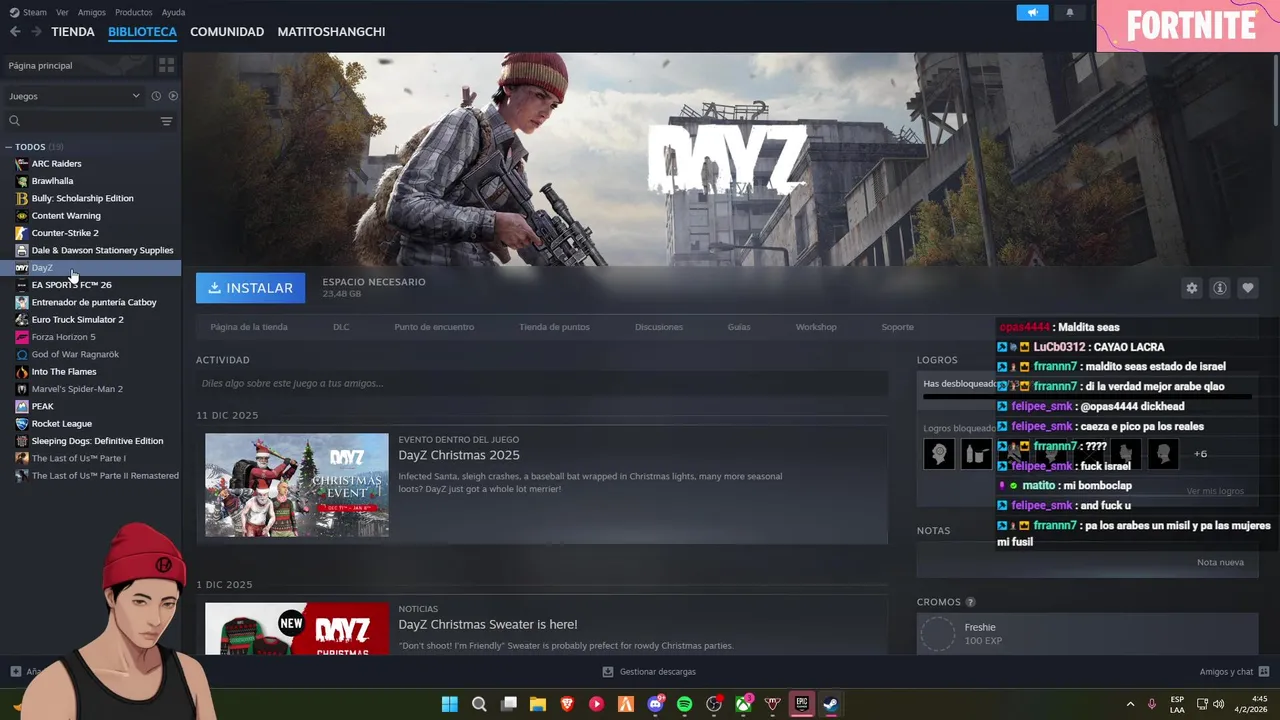Open File Explorer from taskbar
The image size is (1280, 720).
pos(538,704)
